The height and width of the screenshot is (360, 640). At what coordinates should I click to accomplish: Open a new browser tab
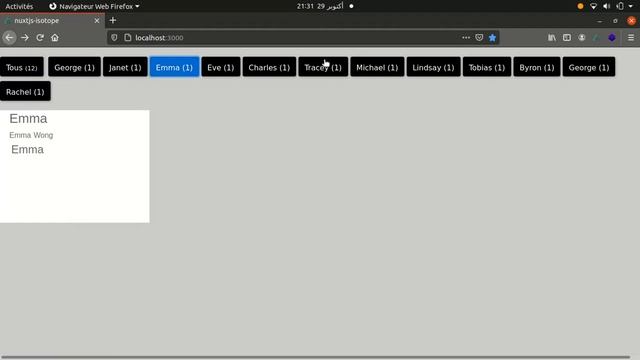tap(113, 20)
